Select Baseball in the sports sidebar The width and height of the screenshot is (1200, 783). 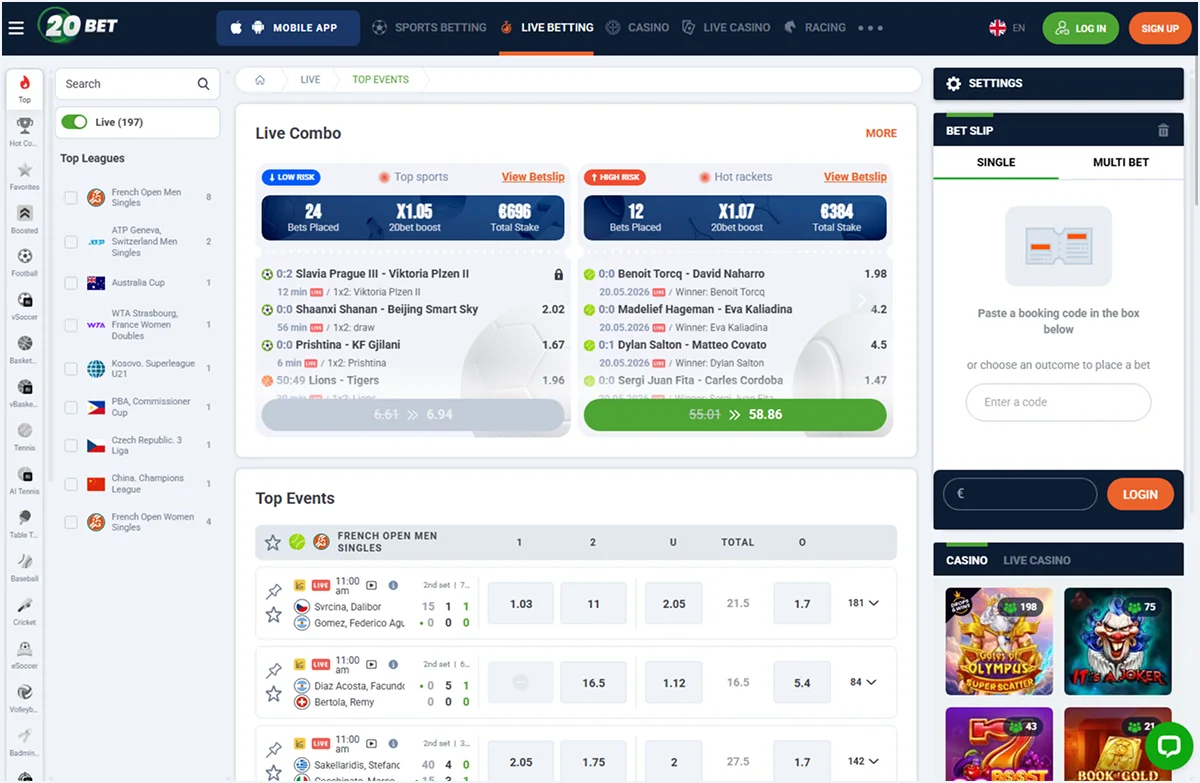point(24,567)
